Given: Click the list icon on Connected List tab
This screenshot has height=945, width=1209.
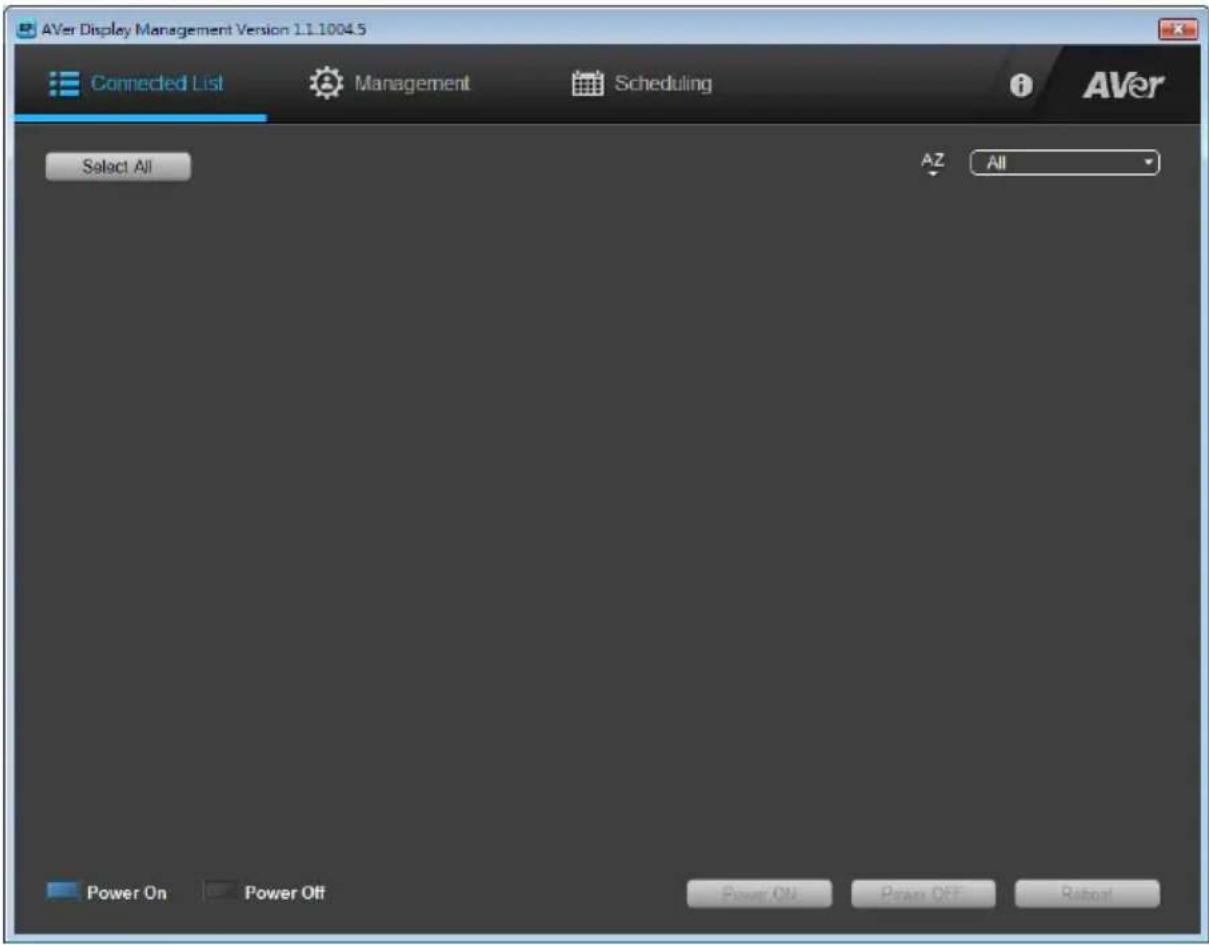Looking at the screenshot, I should pyautogui.click(x=64, y=84).
